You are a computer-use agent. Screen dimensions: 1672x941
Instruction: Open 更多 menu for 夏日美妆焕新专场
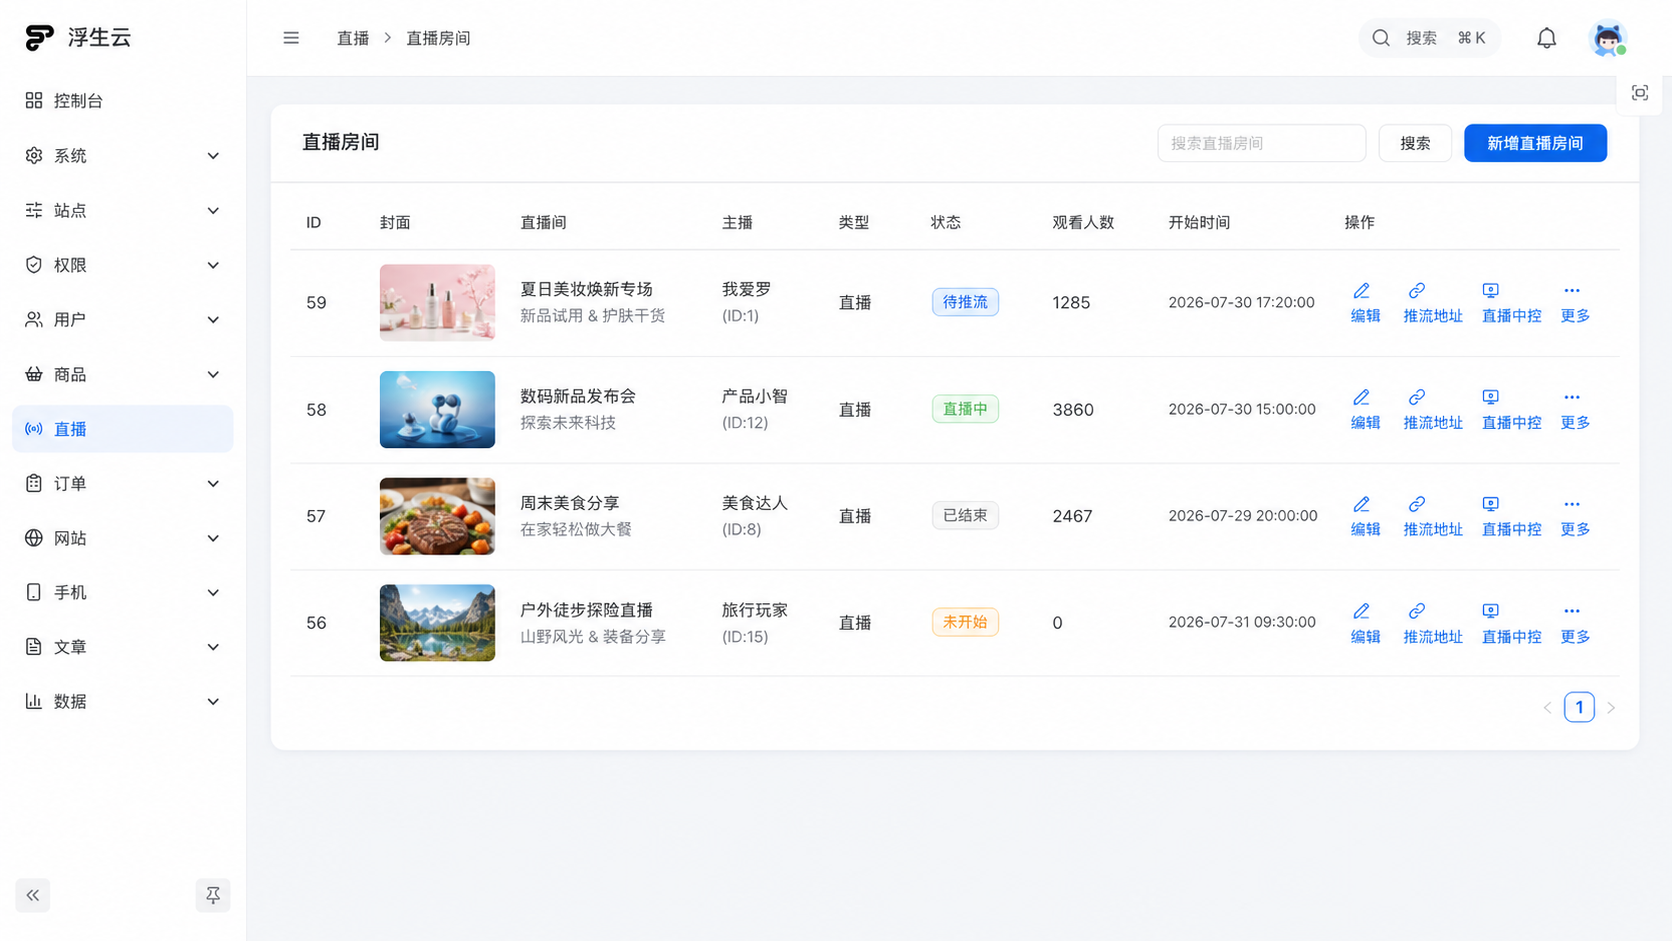[1575, 303]
